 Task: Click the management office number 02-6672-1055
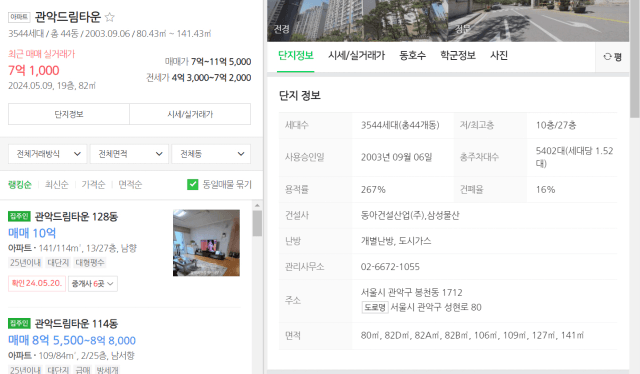(x=390, y=267)
